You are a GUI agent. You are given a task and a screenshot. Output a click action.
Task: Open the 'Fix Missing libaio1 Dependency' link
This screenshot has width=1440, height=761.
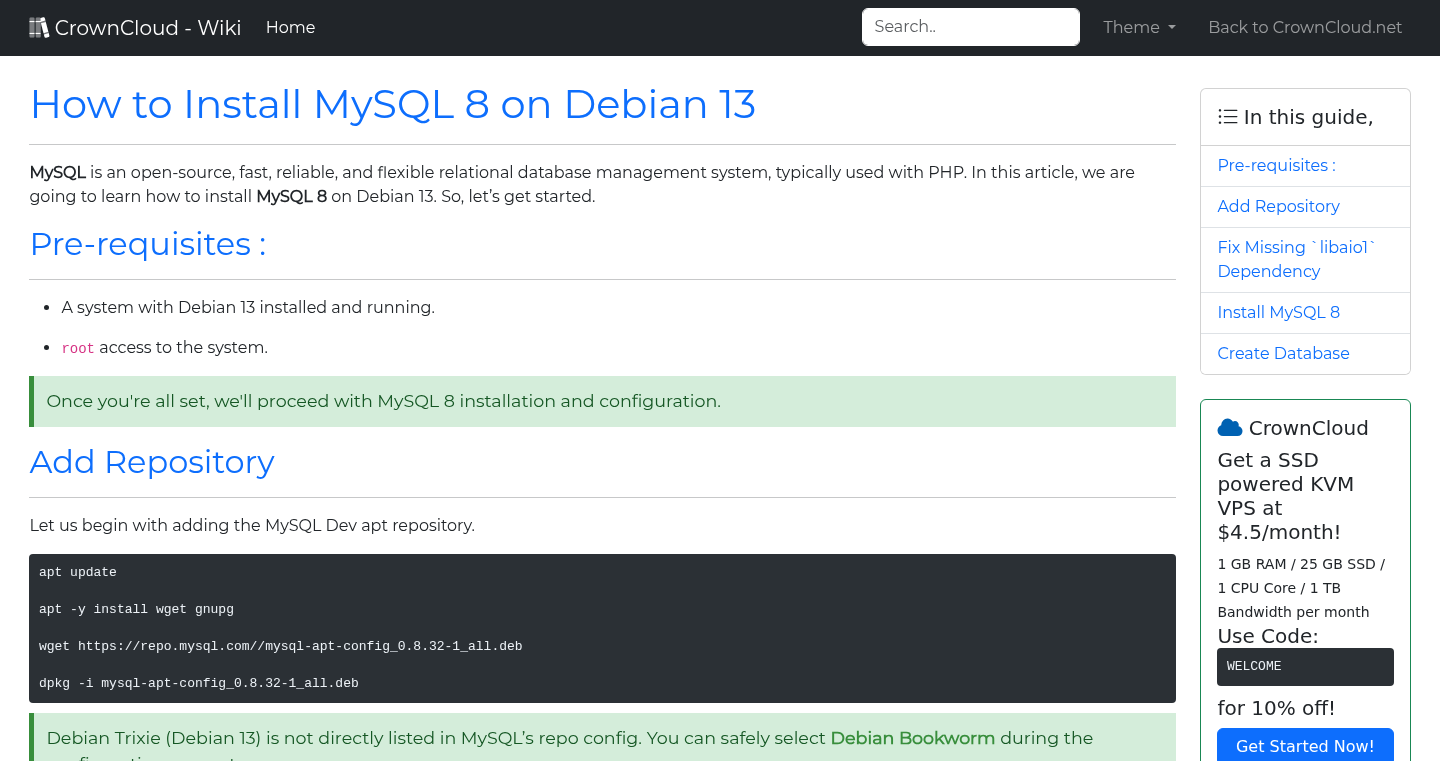point(1295,259)
